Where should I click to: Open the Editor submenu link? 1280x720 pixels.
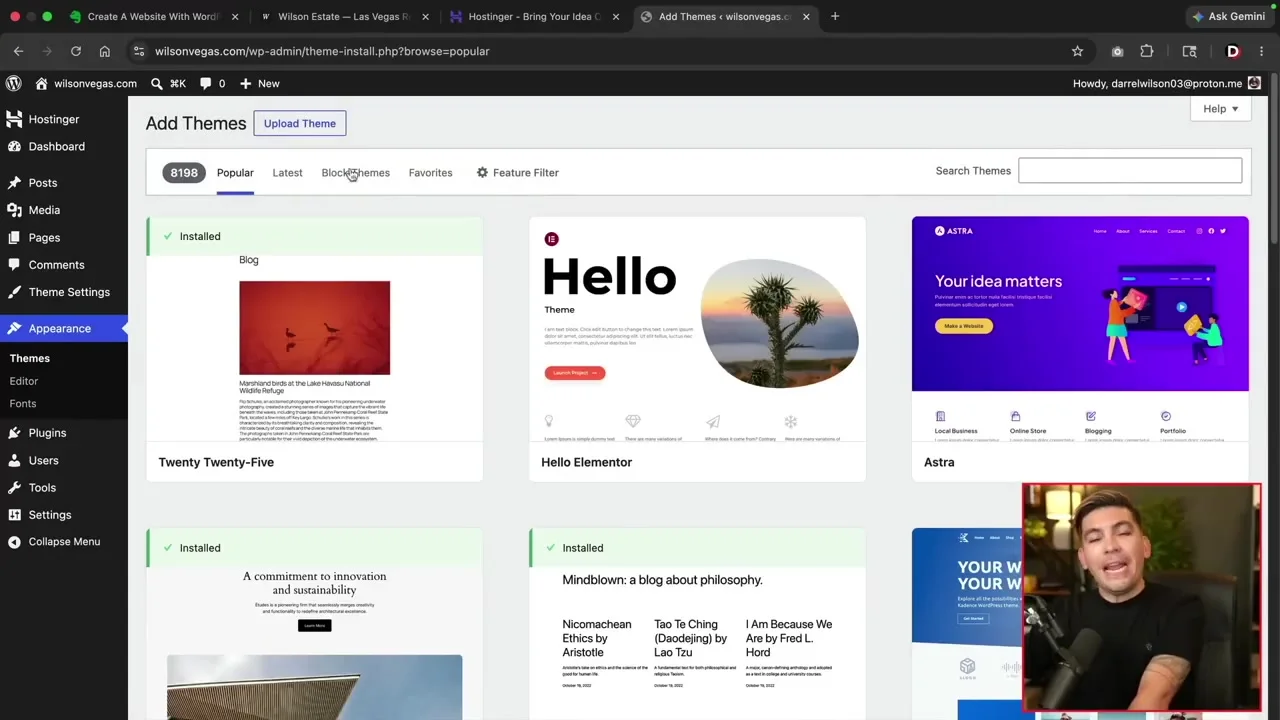tap(24, 381)
